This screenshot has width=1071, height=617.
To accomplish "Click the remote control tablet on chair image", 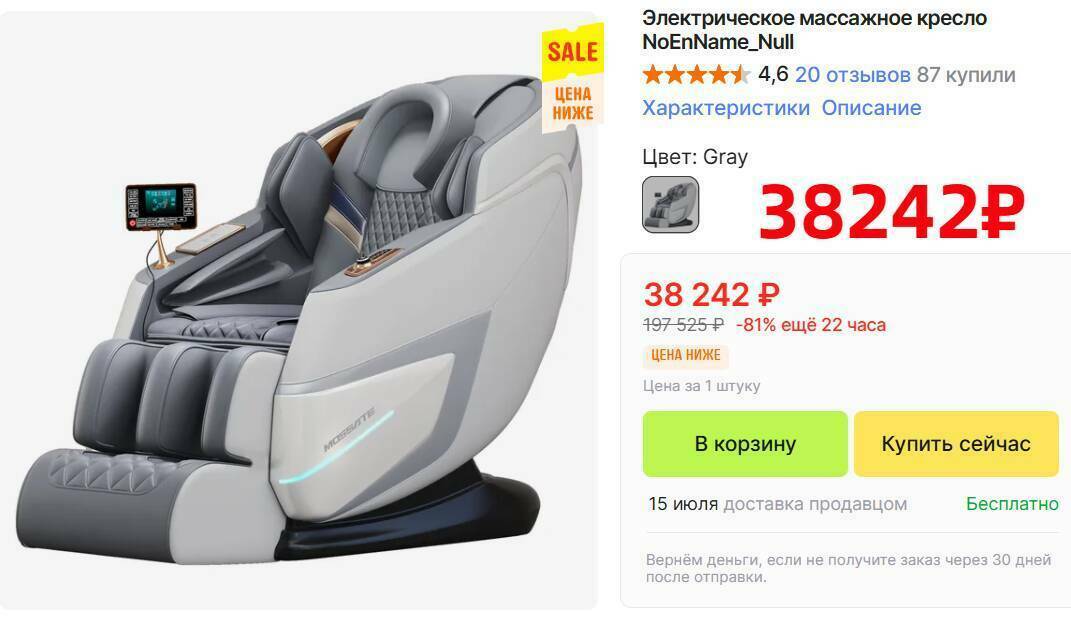I will (161, 206).
